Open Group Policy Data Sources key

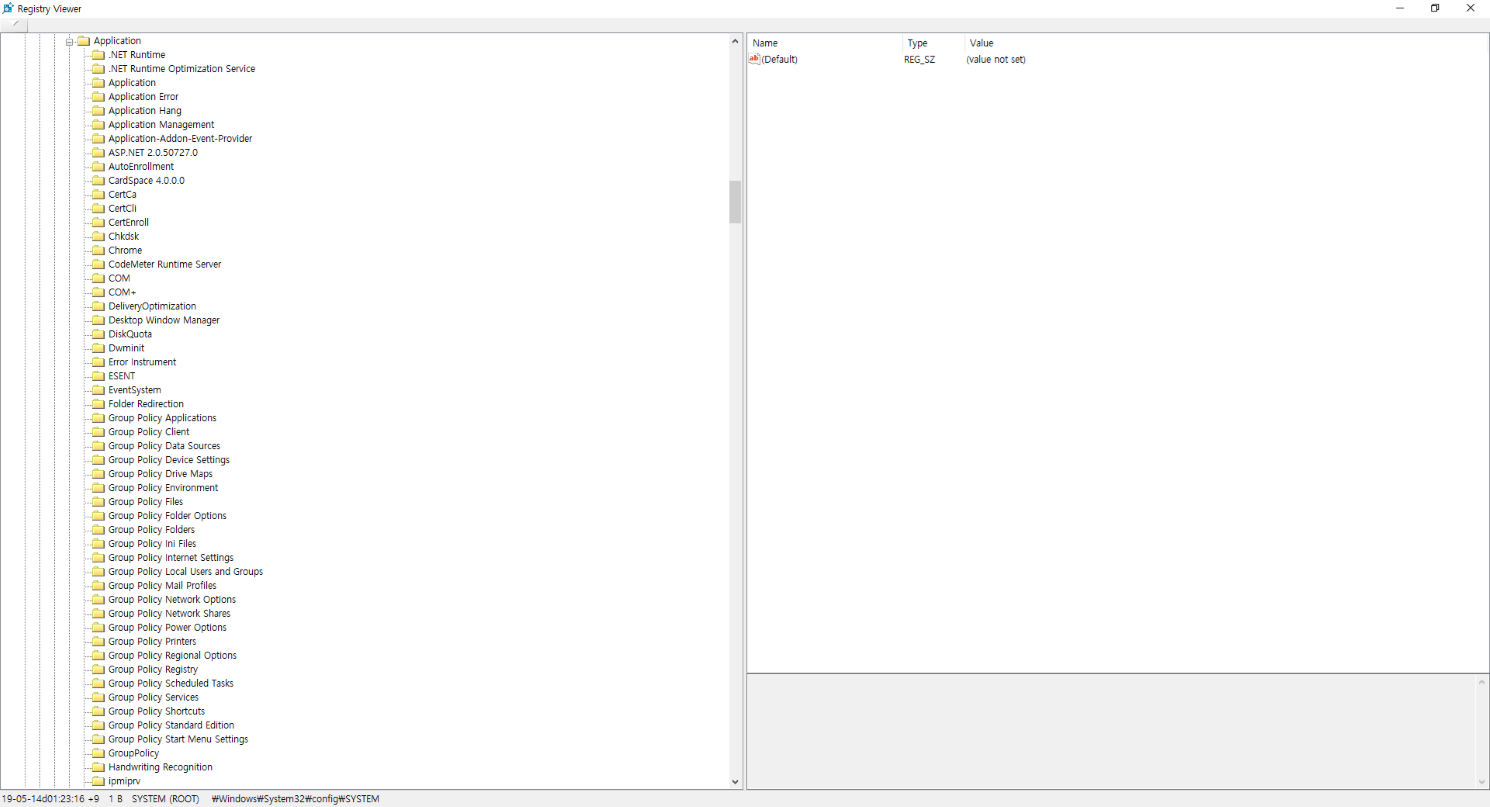(x=164, y=447)
